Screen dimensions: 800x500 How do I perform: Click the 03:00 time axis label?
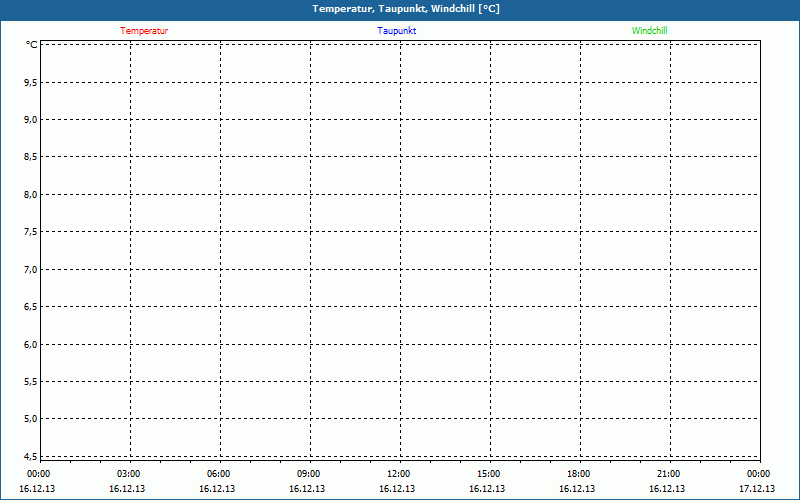point(129,474)
